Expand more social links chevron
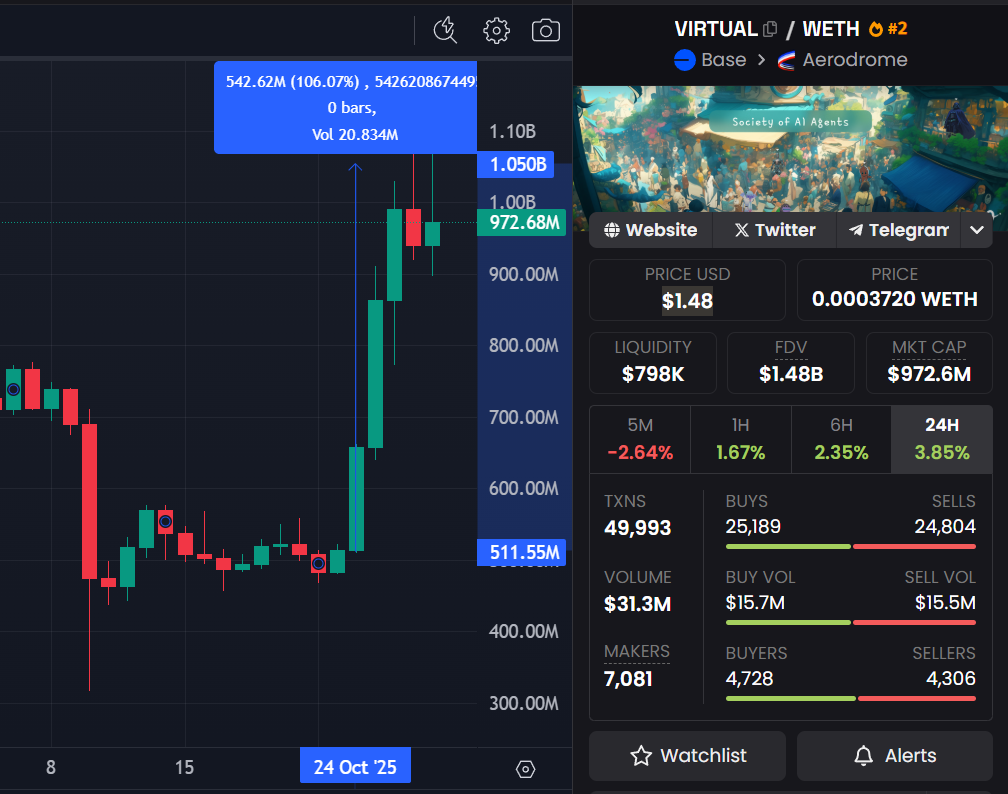Screen dimensions: 1008x794 pyautogui.click(x=976, y=230)
